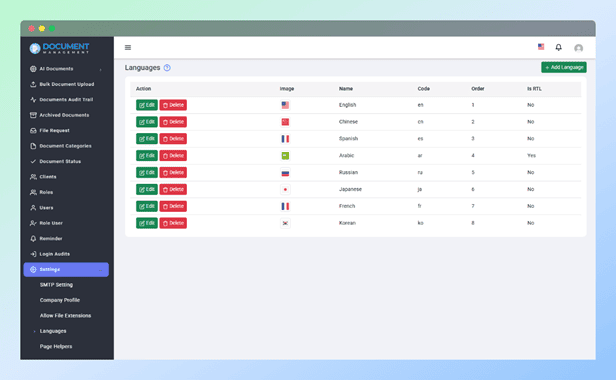The image size is (616, 380).
Task: Click the Order column header
Action: (478, 89)
